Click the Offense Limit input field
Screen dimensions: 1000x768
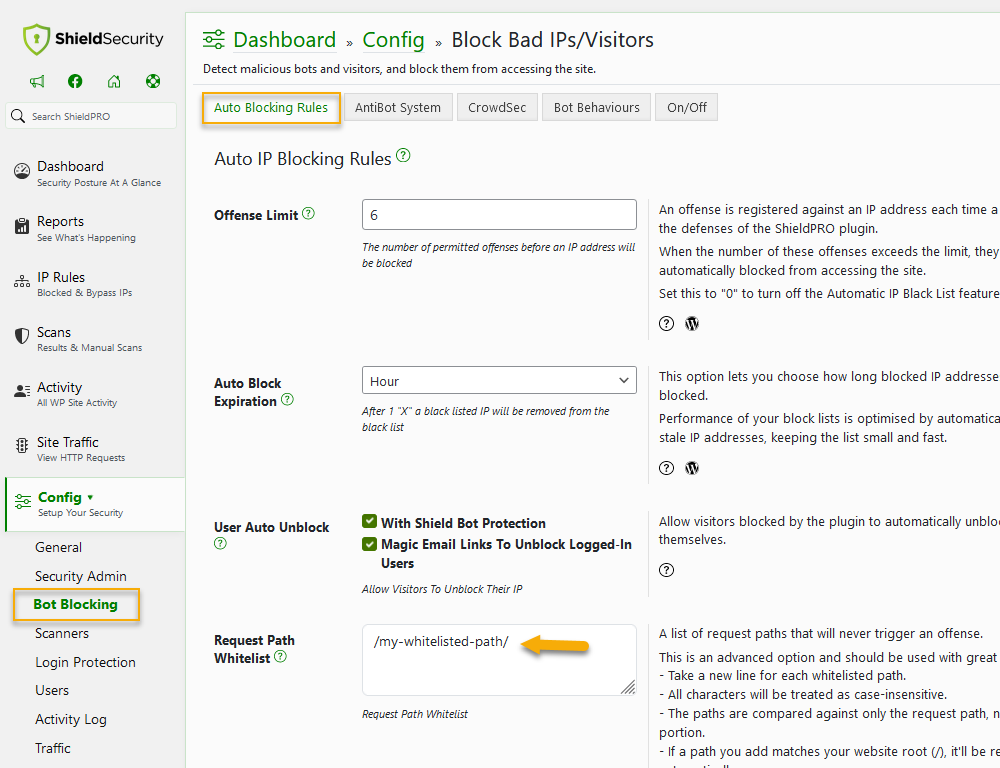pos(499,214)
